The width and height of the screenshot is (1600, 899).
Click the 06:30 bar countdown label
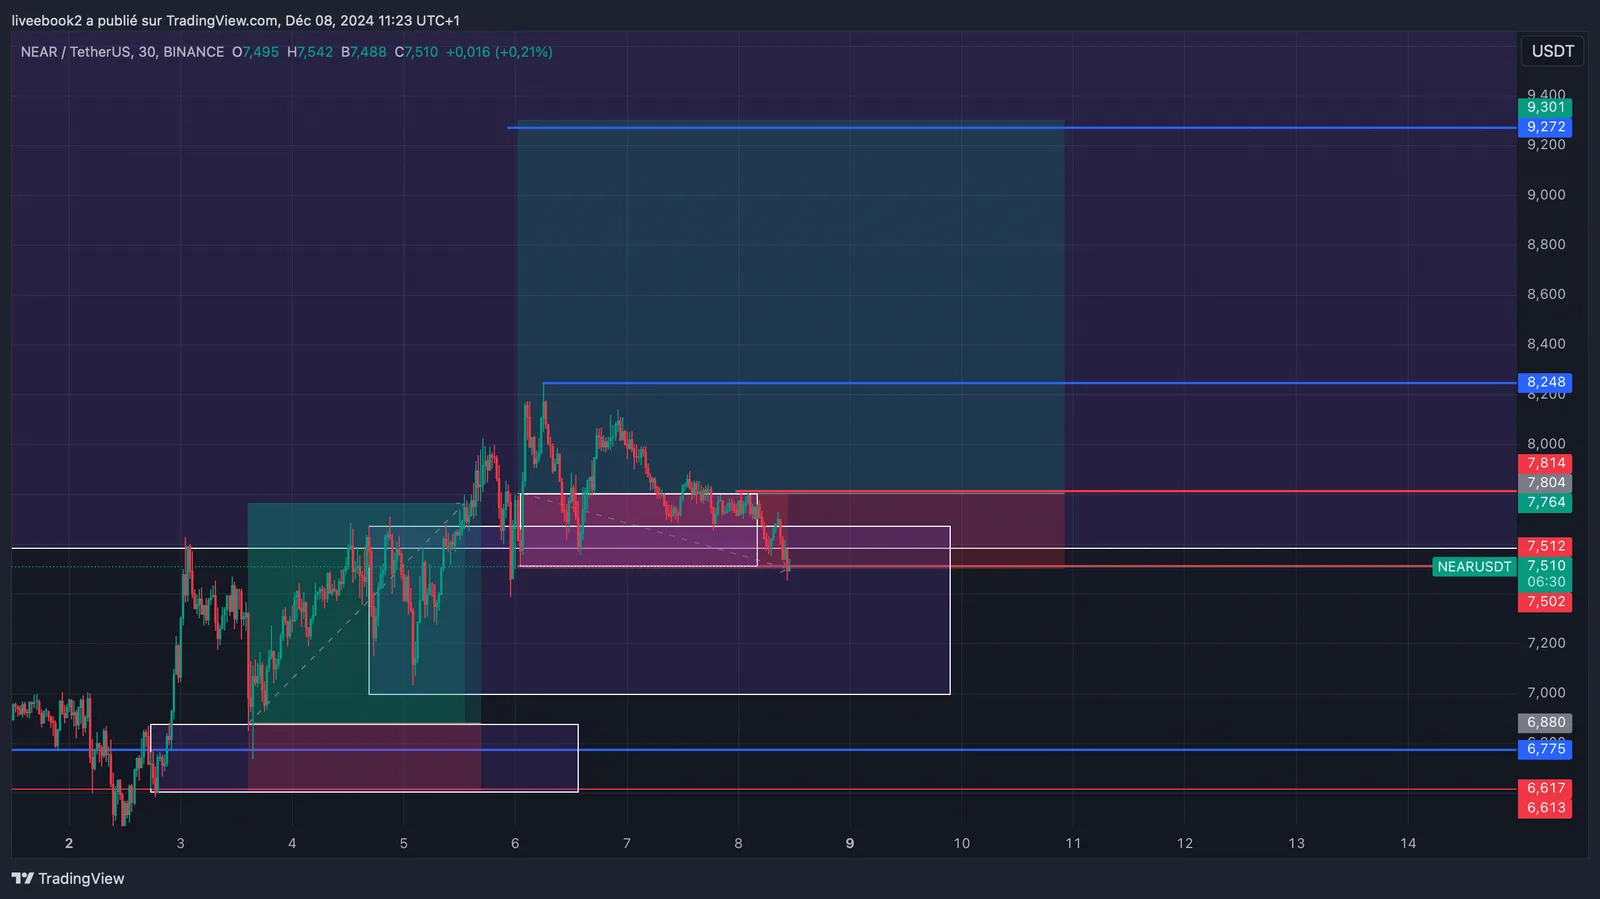pos(1545,582)
